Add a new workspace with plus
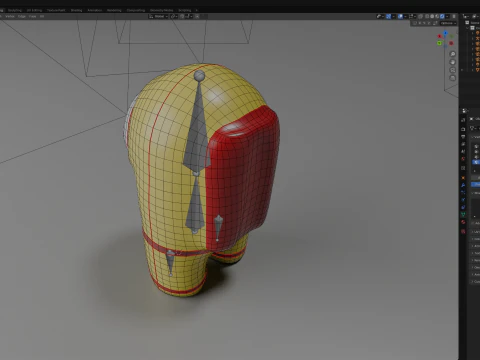The image size is (480, 360). click(197, 10)
